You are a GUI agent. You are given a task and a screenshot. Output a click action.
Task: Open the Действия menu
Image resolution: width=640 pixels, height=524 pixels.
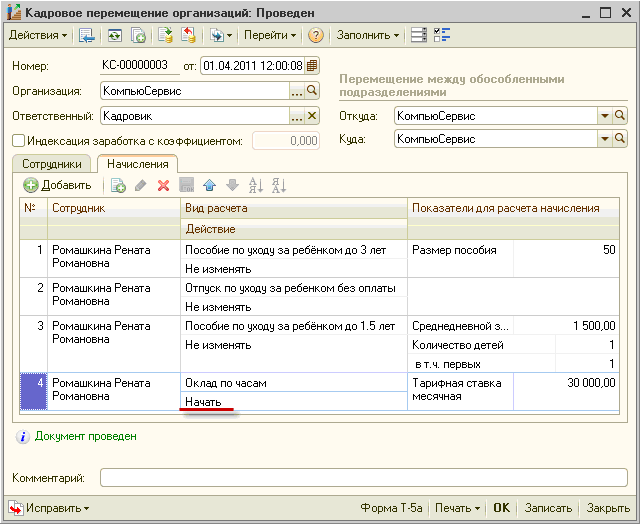tap(38, 36)
